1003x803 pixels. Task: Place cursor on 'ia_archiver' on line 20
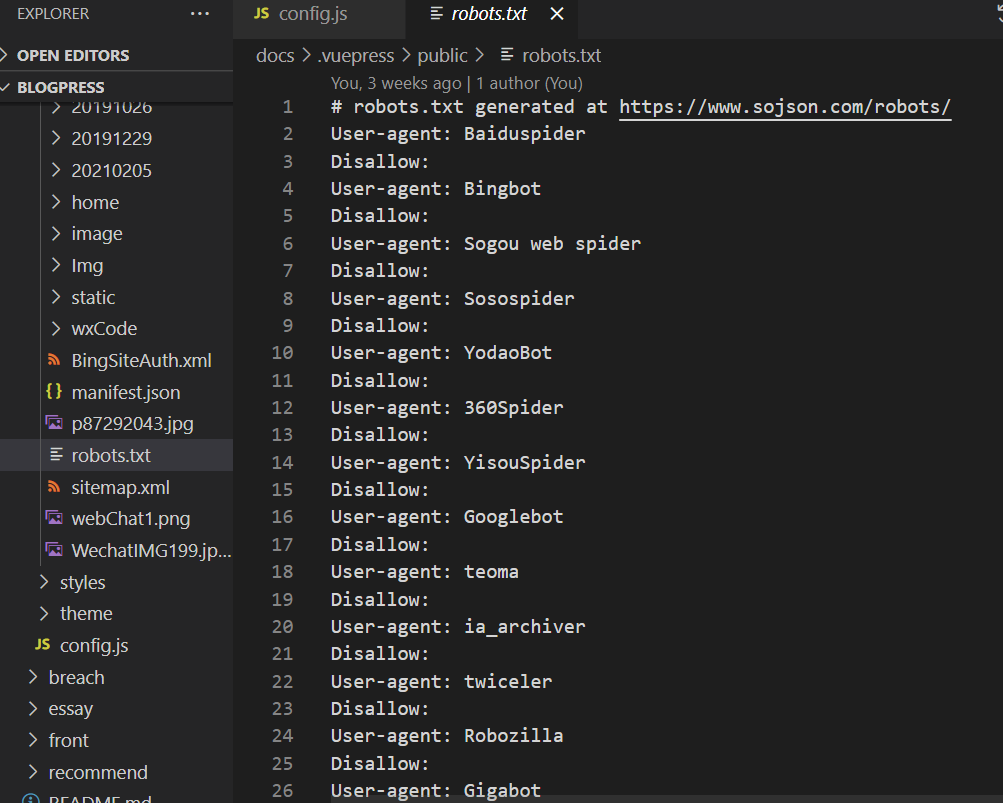pyautogui.click(x=525, y=626)
